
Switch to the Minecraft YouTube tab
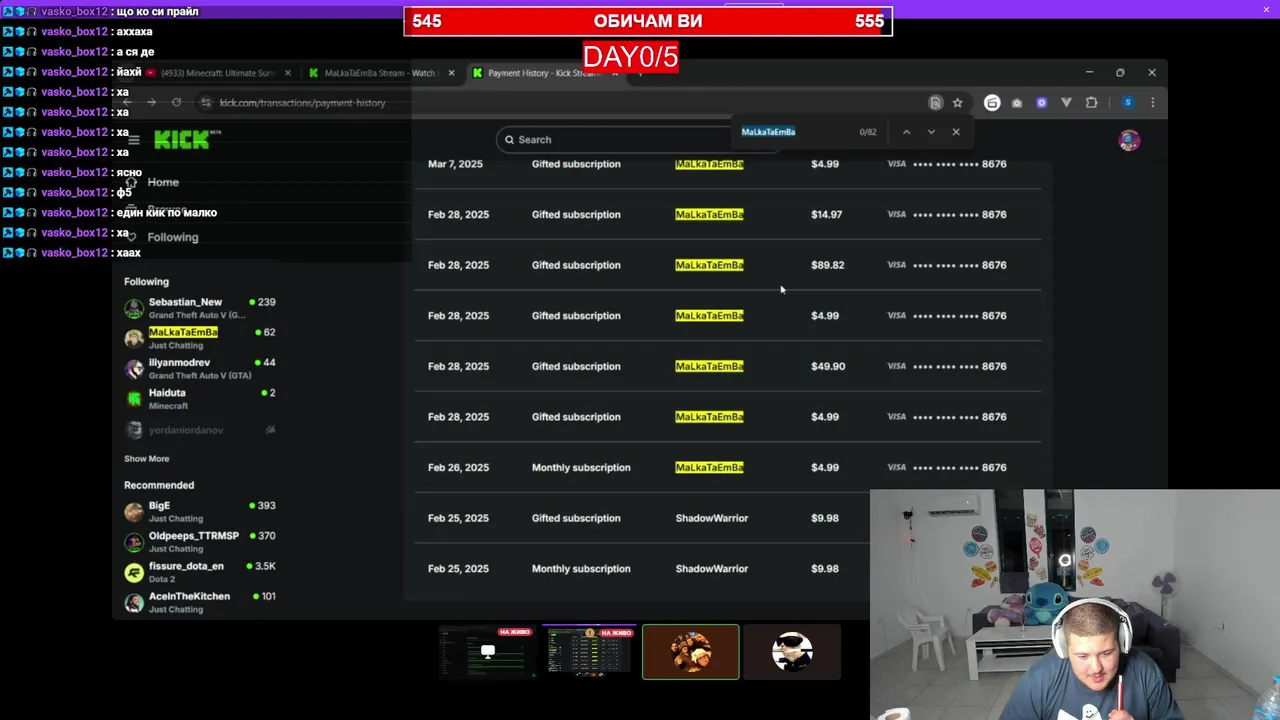click(218, 73)
